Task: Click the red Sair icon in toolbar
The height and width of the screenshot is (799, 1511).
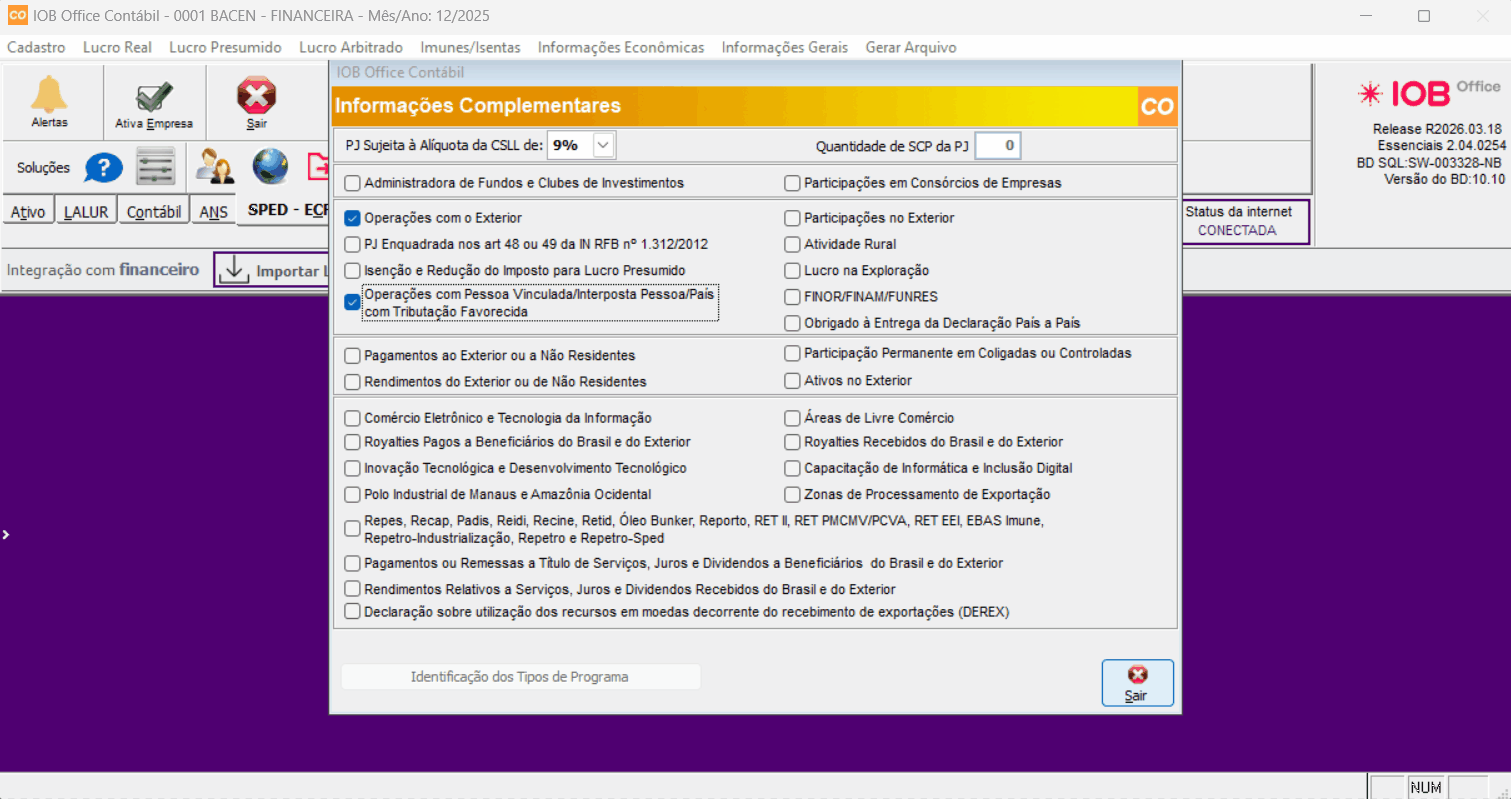Action: tap(256, 97)
